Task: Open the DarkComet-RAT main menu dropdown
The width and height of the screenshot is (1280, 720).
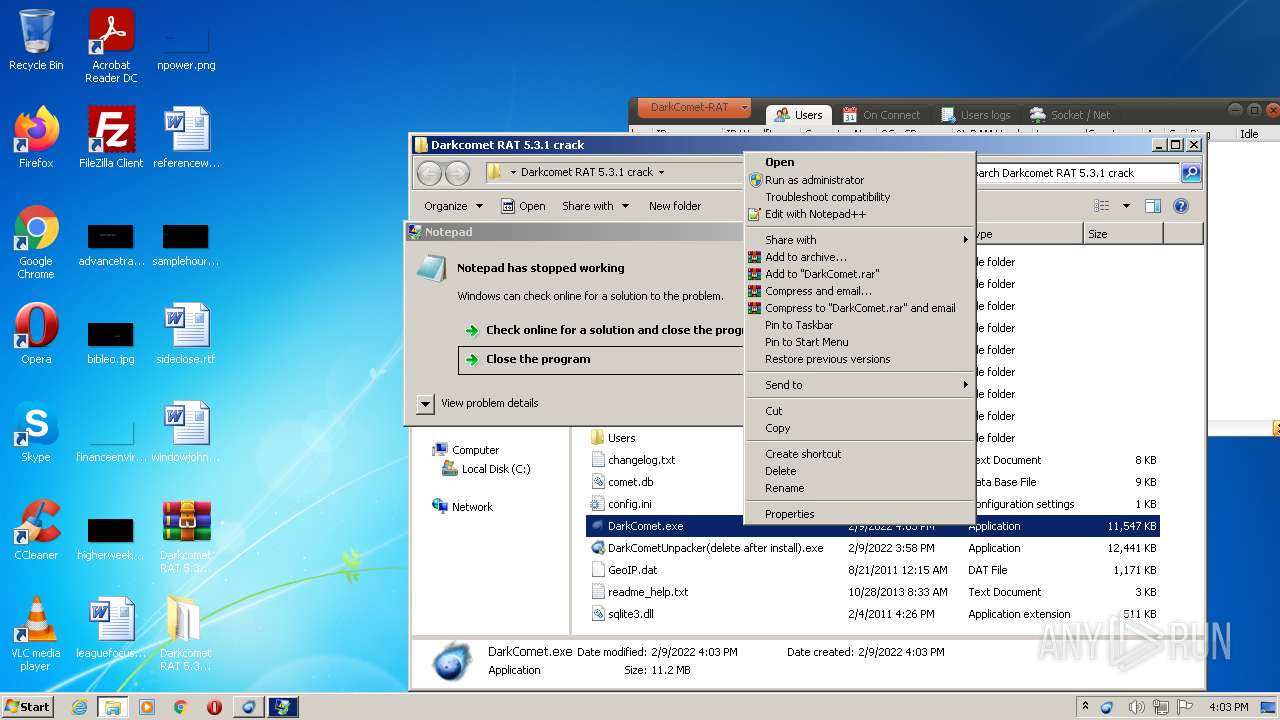Action: coord(695,107)
